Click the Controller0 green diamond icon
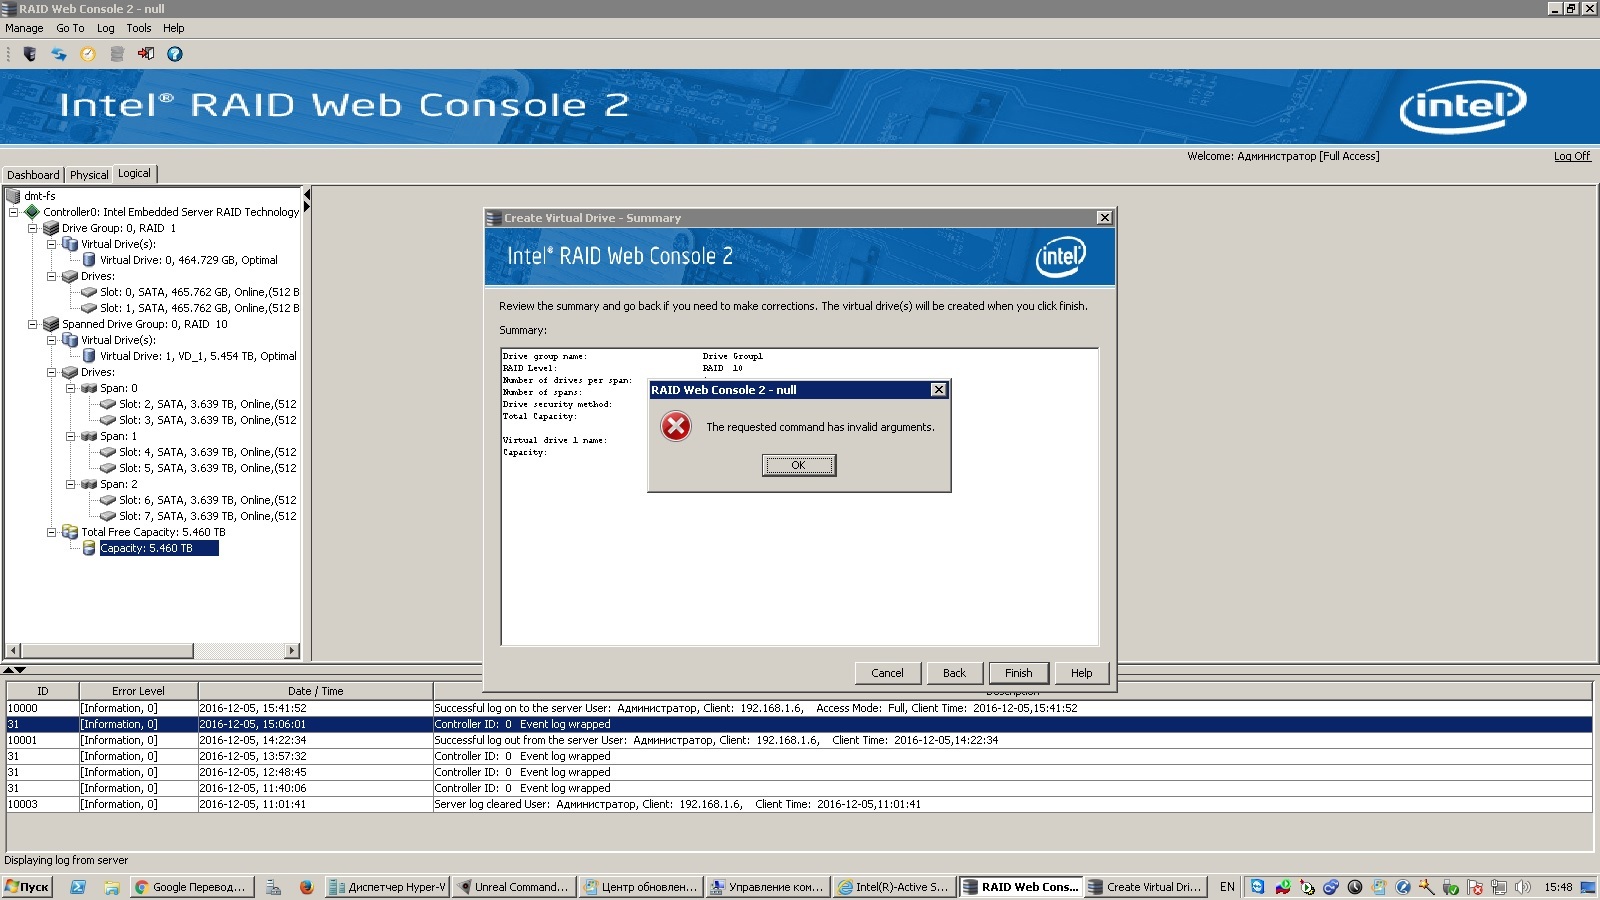1600x900 pixels. click(x=32, y=212)
